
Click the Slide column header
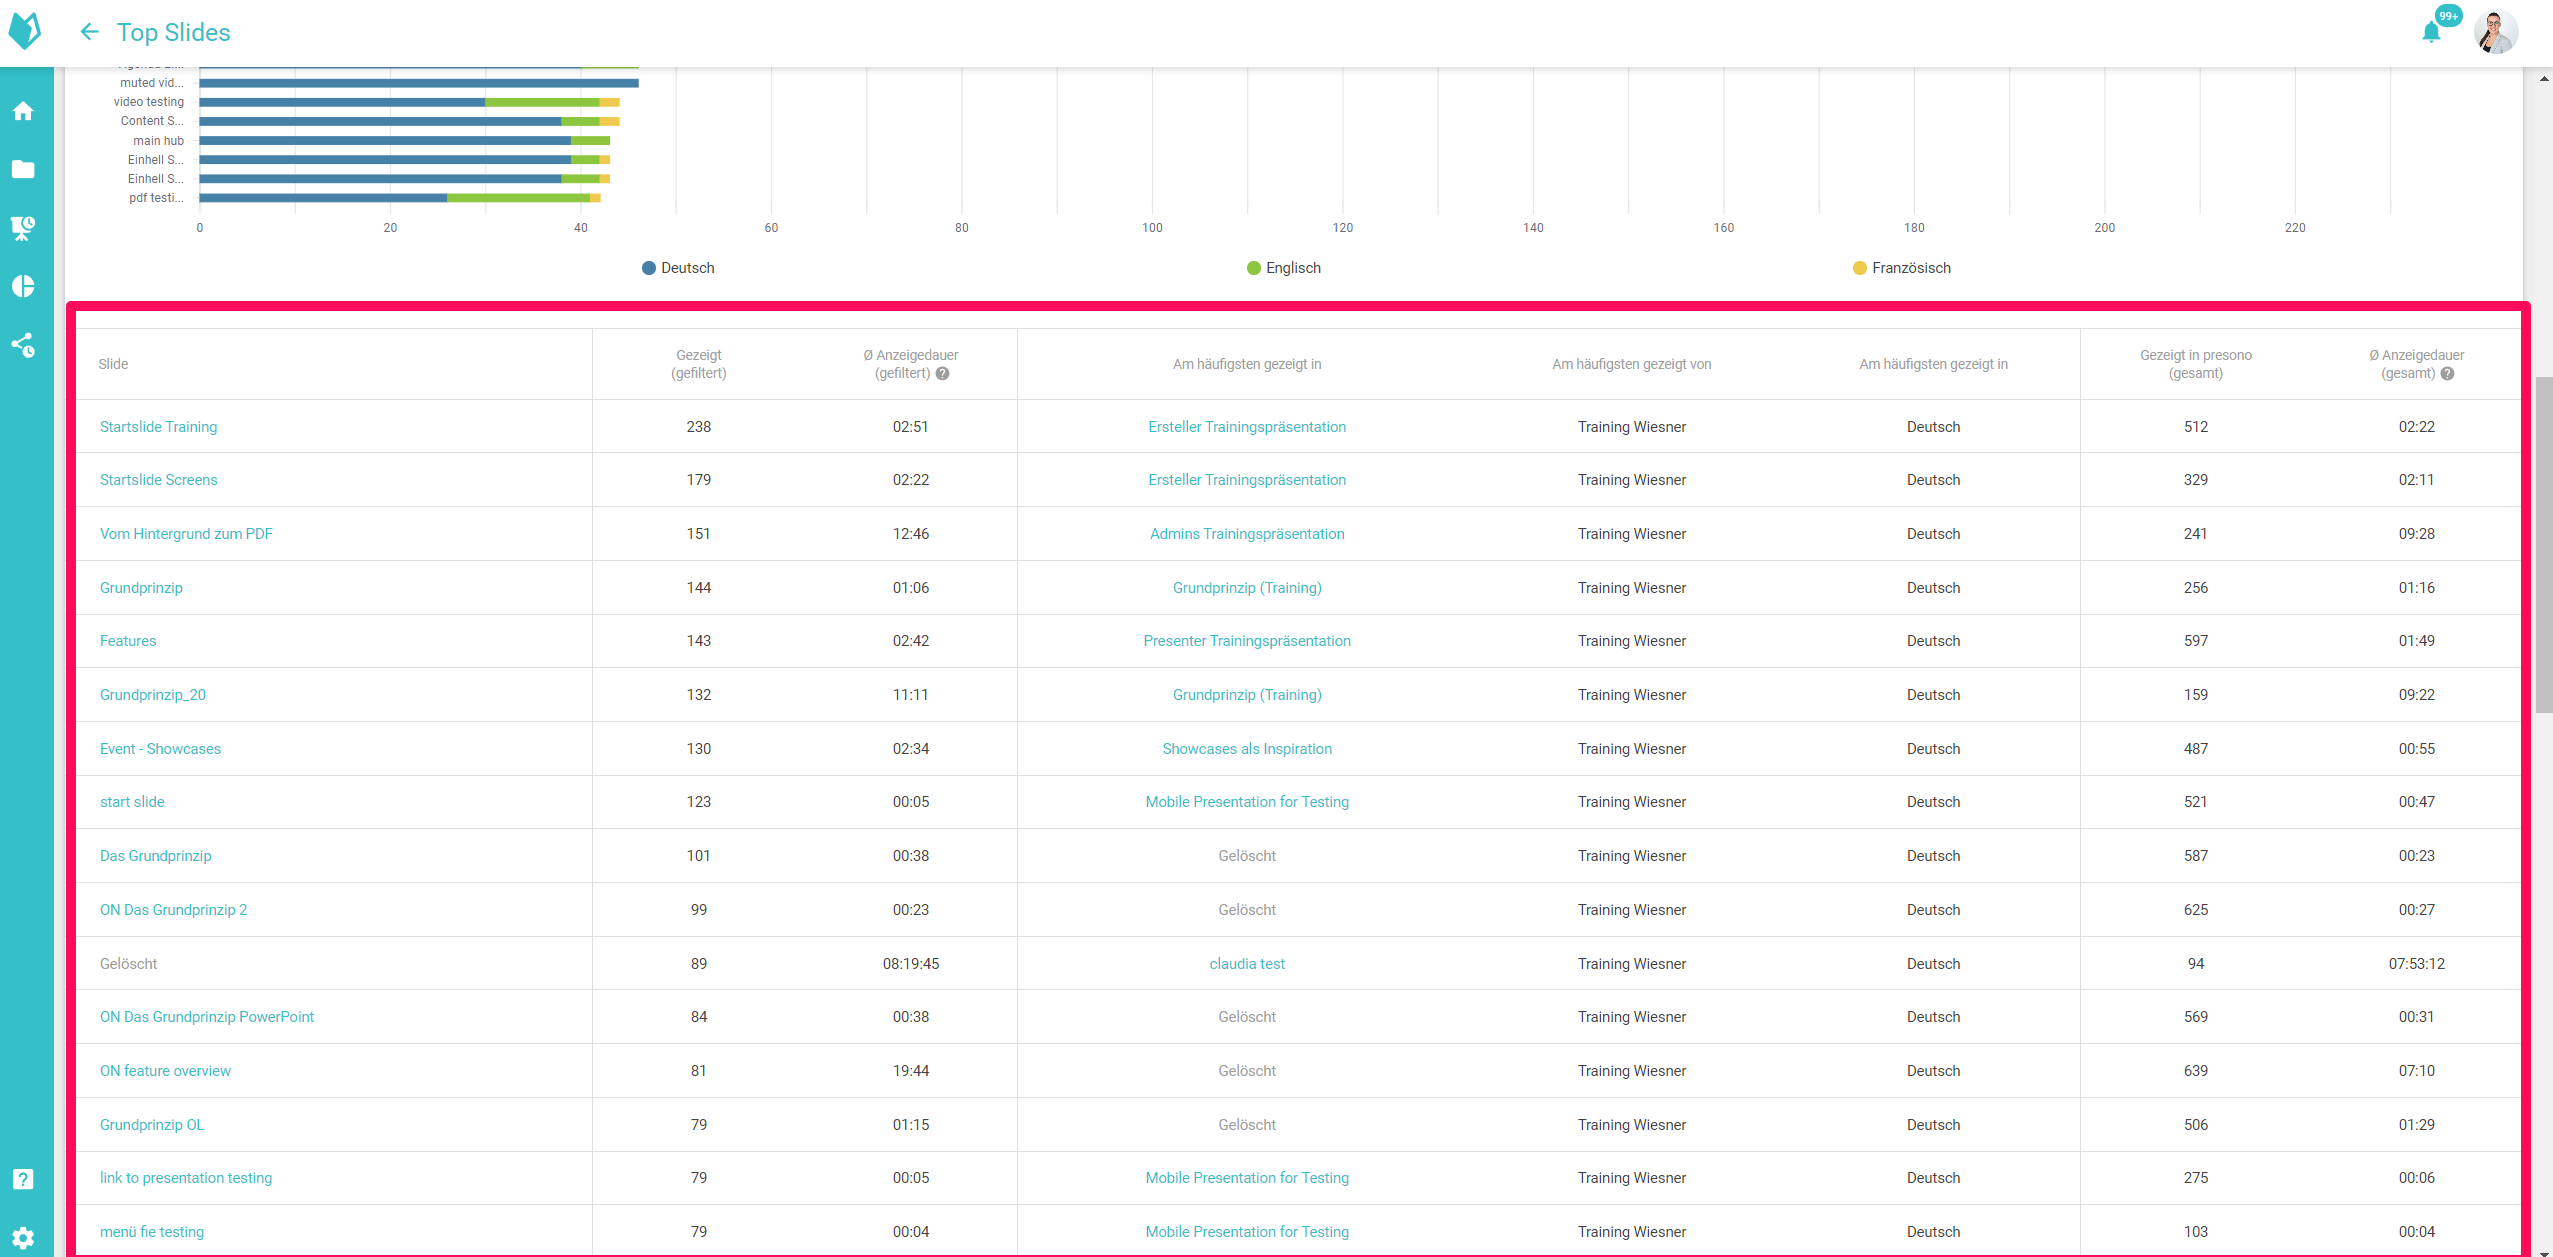tap(113, 364)
